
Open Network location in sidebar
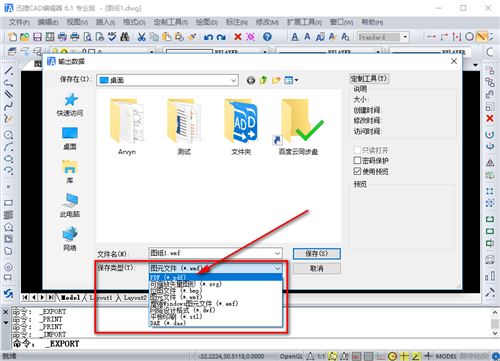tap(70, 239)
